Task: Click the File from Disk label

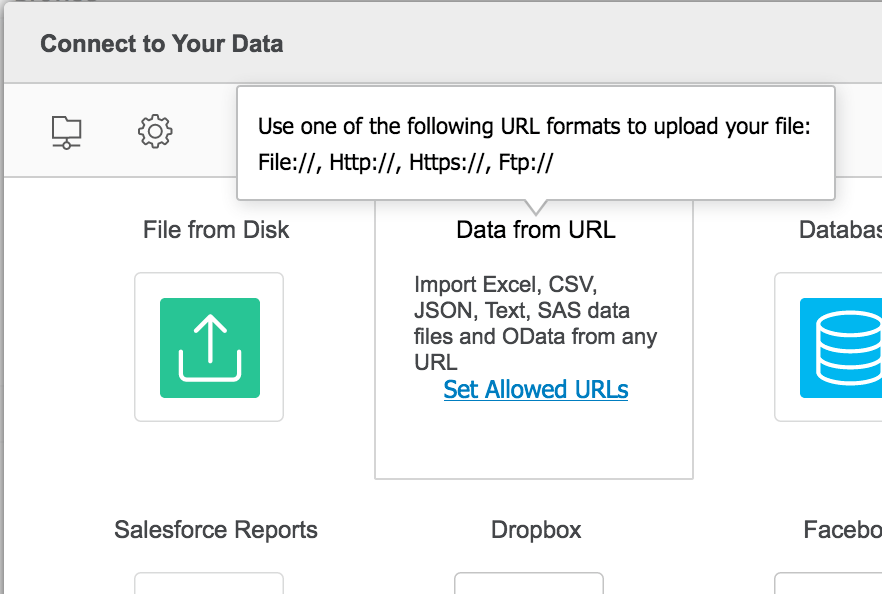Action: tap(216, 230)
